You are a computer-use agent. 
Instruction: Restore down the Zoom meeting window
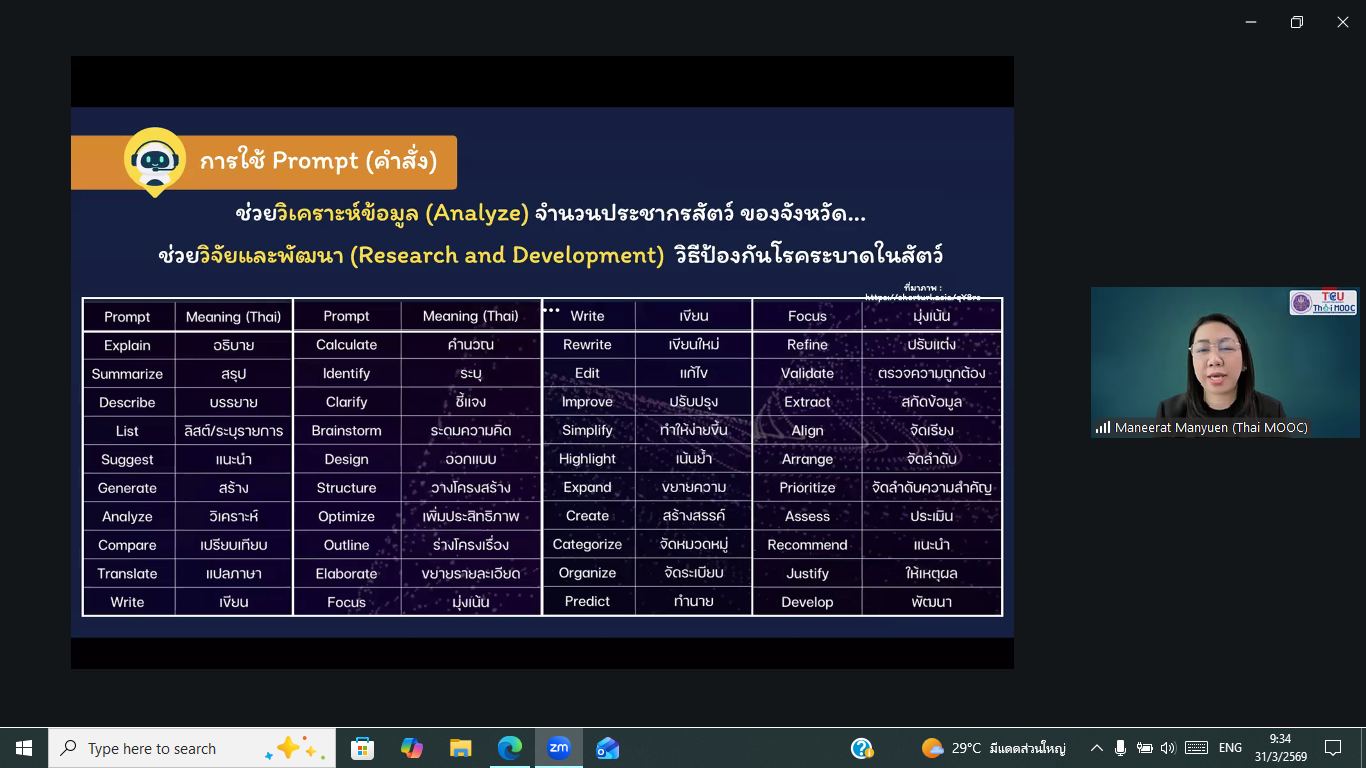click(1296, 22)
